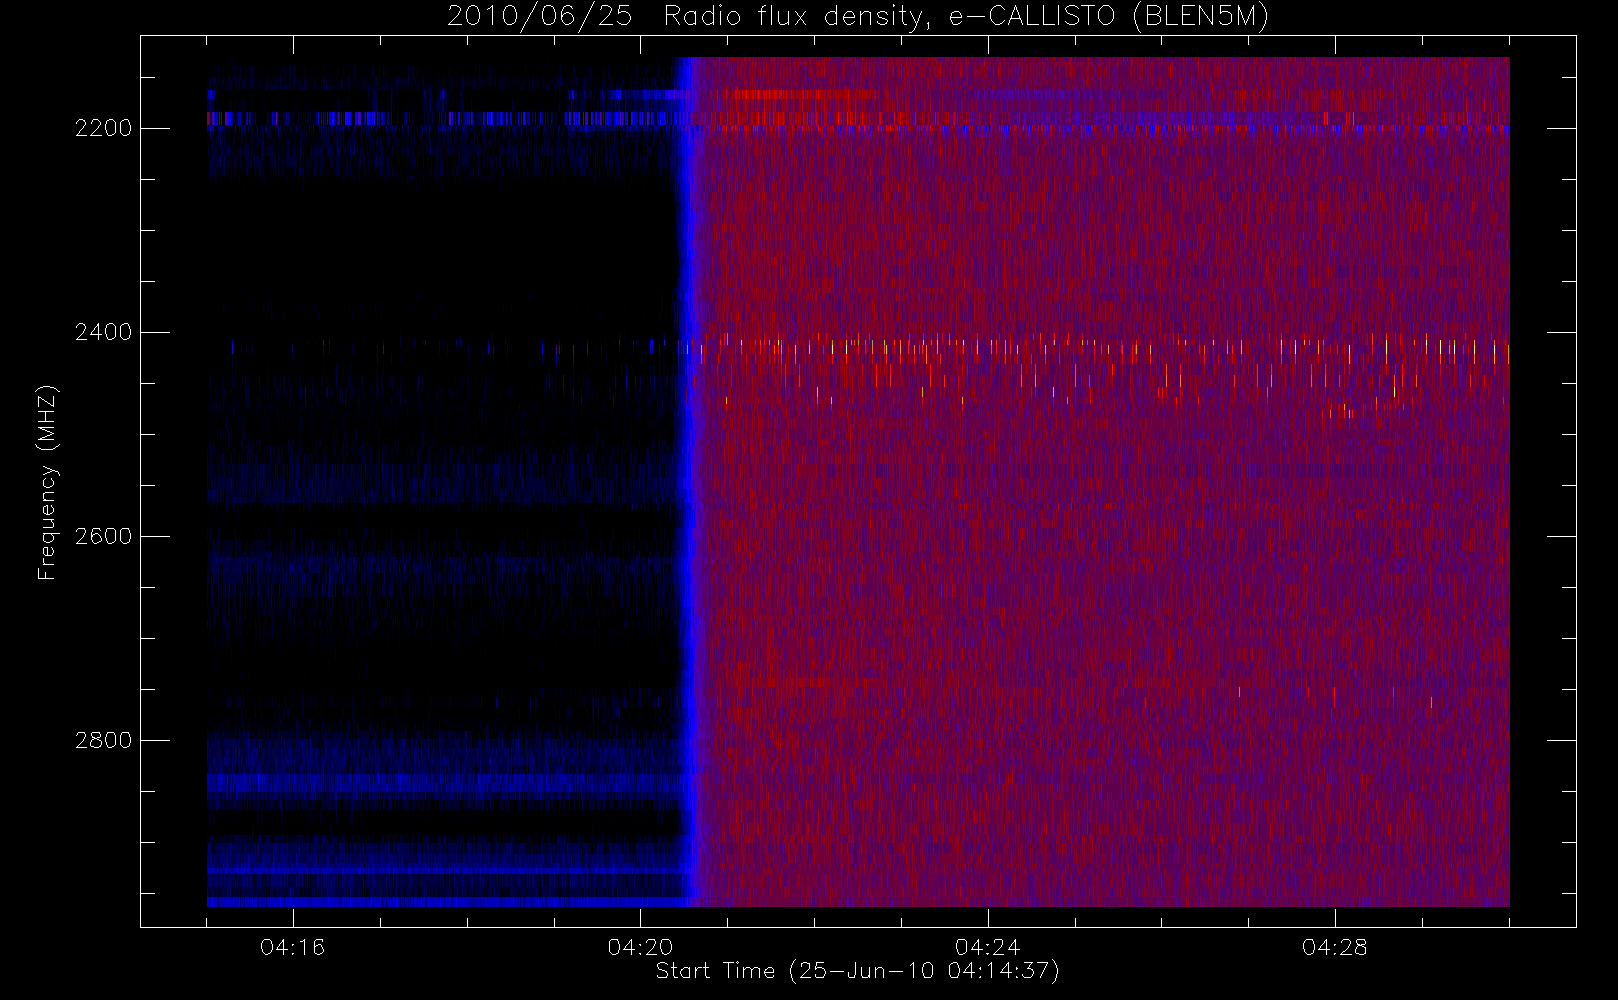Click the 'Frequency (MHZ)' axis label
1618x1000 pixels.
click(x=47, y=482)
